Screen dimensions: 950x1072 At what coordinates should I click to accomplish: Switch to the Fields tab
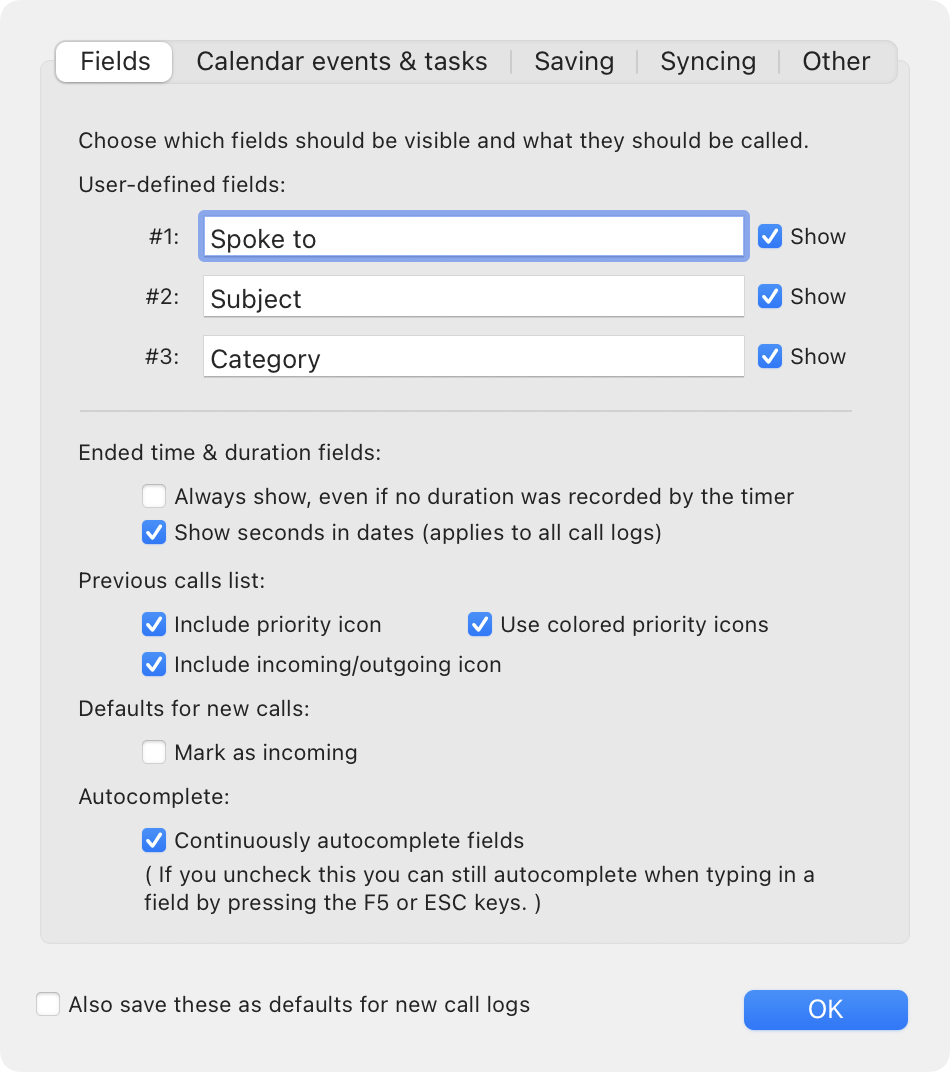115,62
